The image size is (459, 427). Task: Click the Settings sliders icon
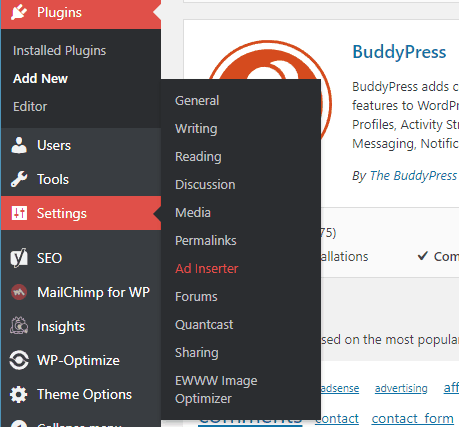pyautogui.click(x=19, y=213)
